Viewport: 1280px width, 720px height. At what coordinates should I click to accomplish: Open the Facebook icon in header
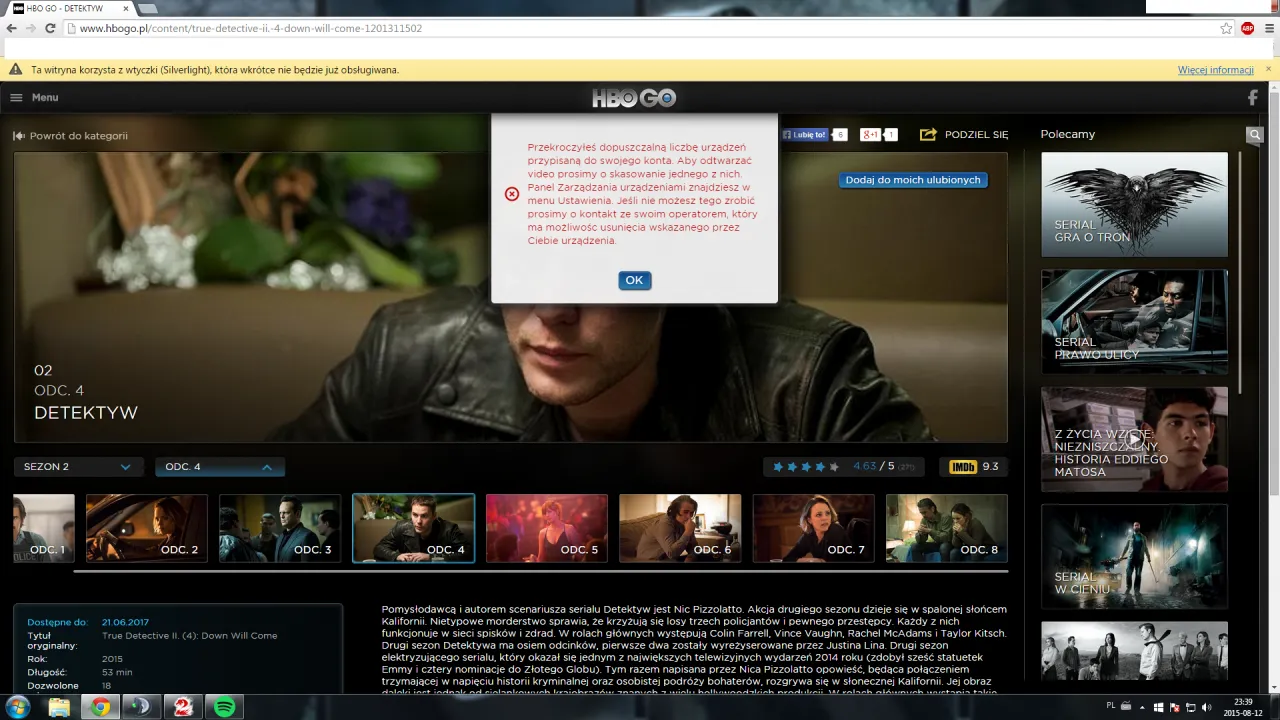pyautogui.click(x=1253, y=98)
